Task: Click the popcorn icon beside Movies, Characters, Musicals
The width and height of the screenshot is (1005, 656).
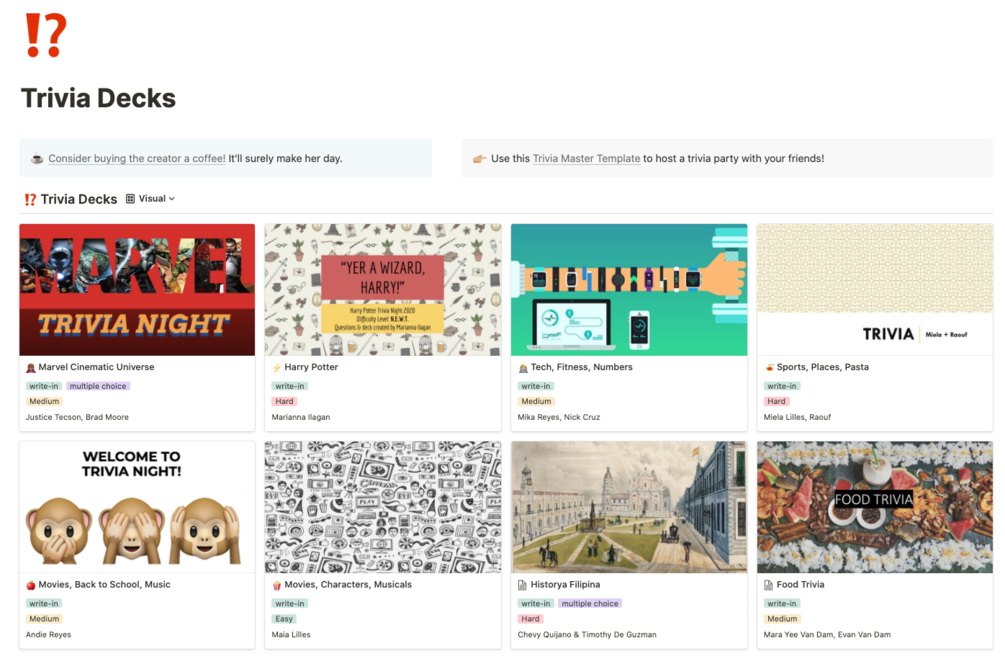Action: coord(276,585)
